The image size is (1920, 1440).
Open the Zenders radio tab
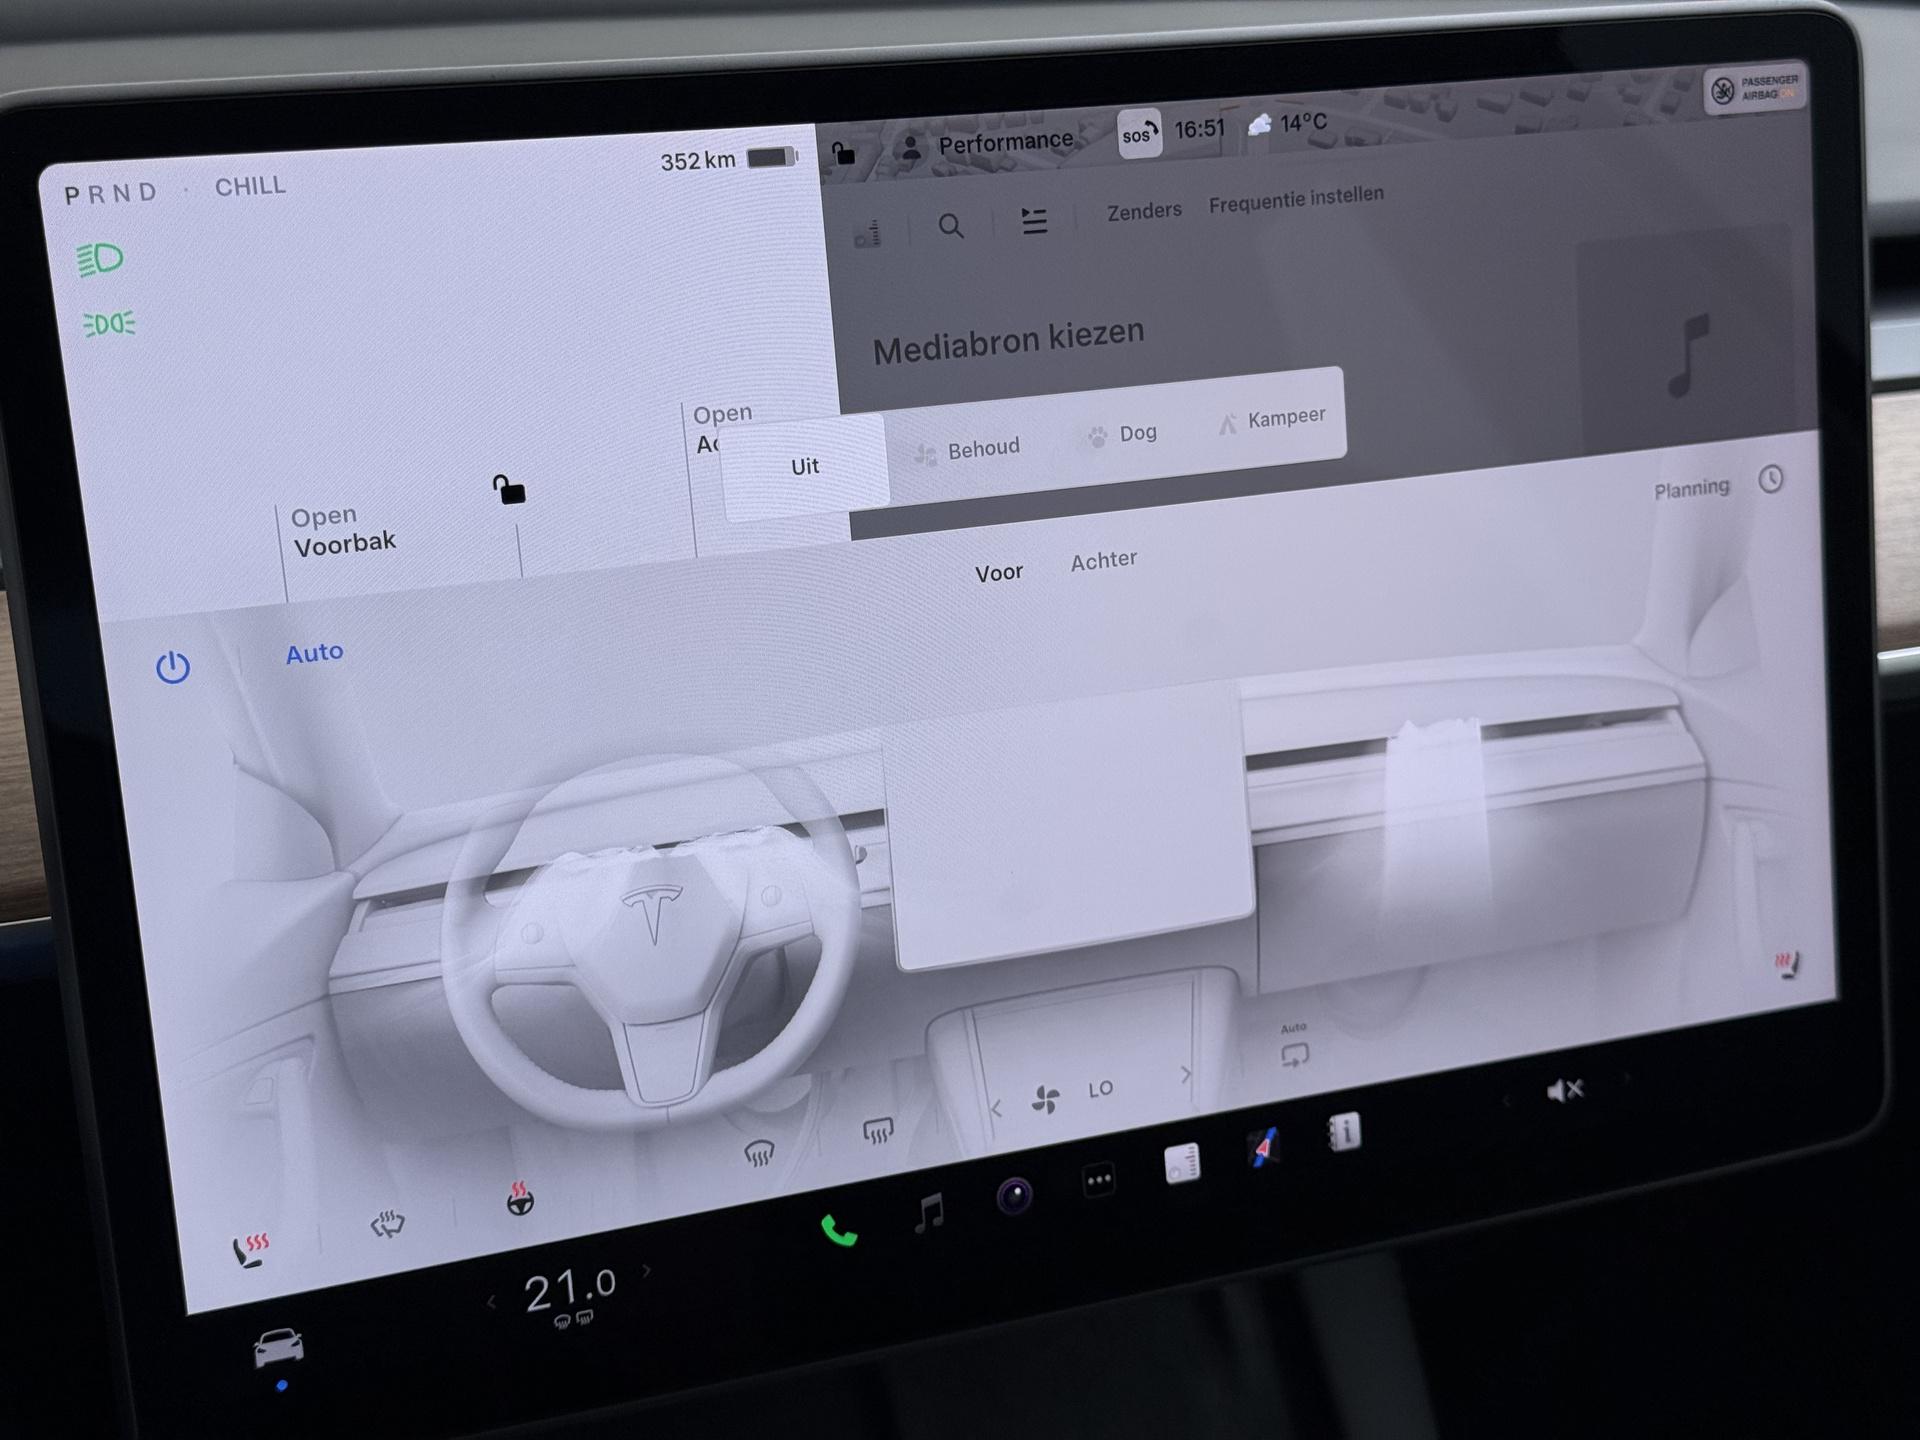[x=1143, y=211]
